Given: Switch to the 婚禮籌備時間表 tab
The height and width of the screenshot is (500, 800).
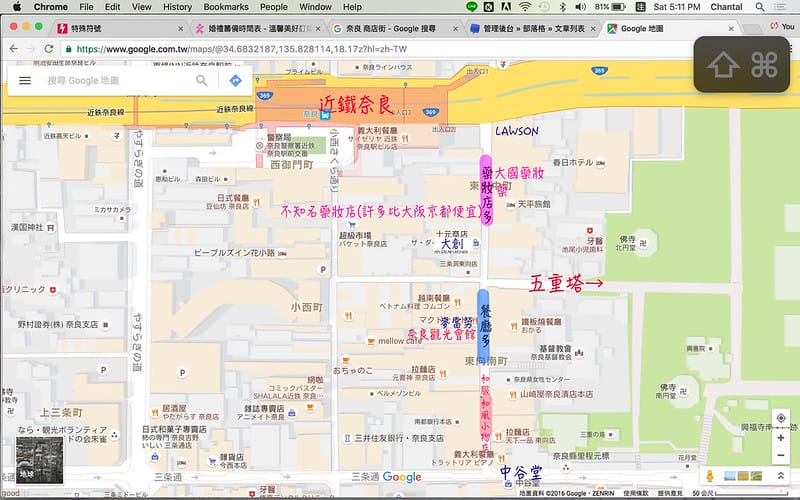Looking at the screenshot, I should [258, 29].
